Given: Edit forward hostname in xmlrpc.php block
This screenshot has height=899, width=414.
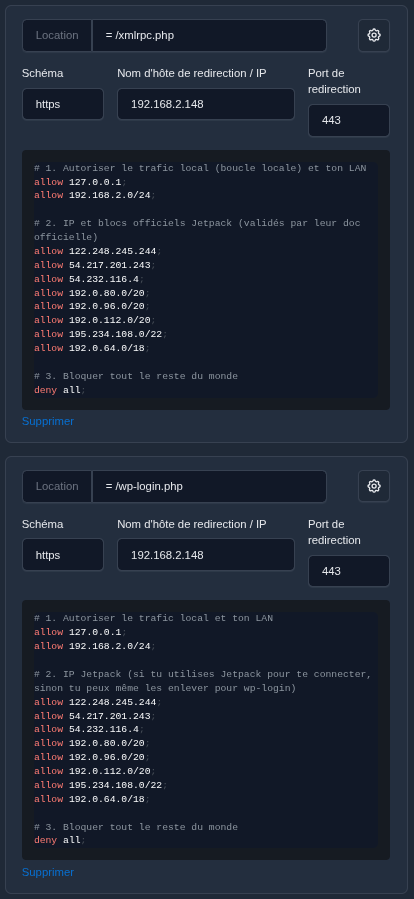Looking at the screenshot, I should (x=206, y=104).
